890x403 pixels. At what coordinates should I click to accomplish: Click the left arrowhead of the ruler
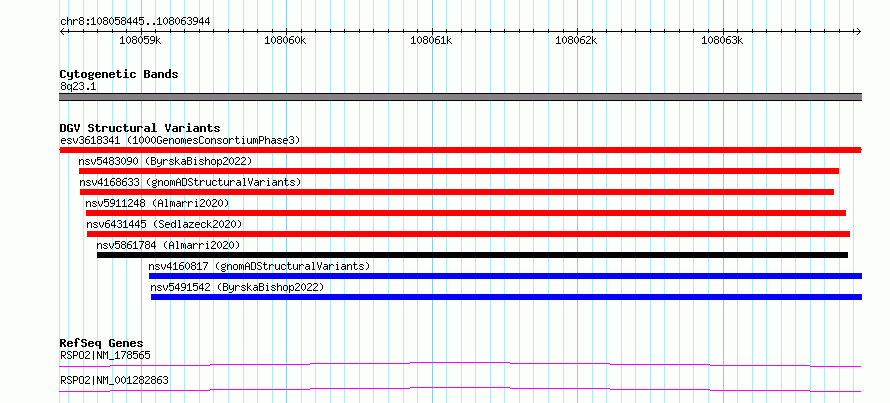click(x=62, y=31)
